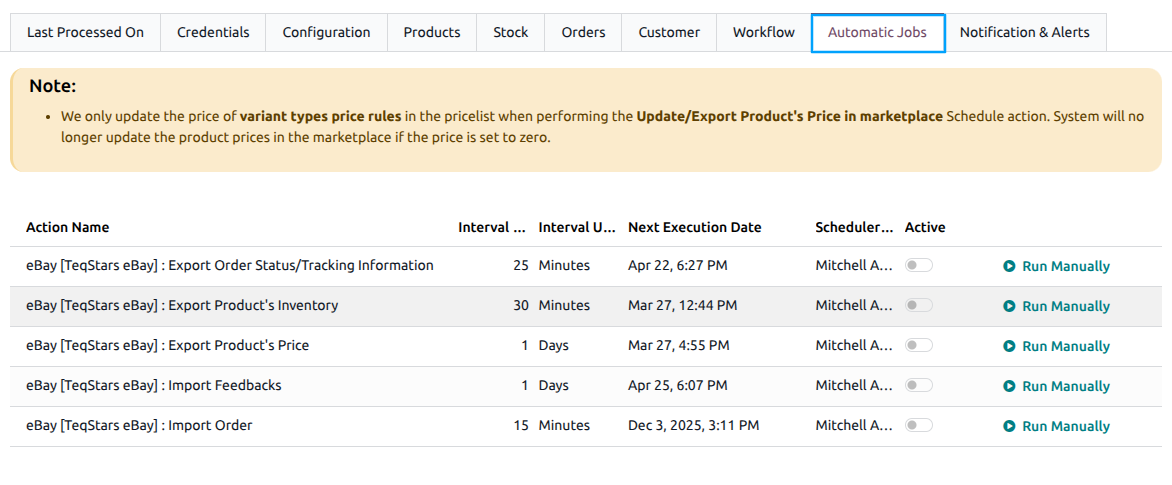Run Export Product's Price job manually
The height and width of the screenshot is (485, 1172).
(x=1056, y=346)
